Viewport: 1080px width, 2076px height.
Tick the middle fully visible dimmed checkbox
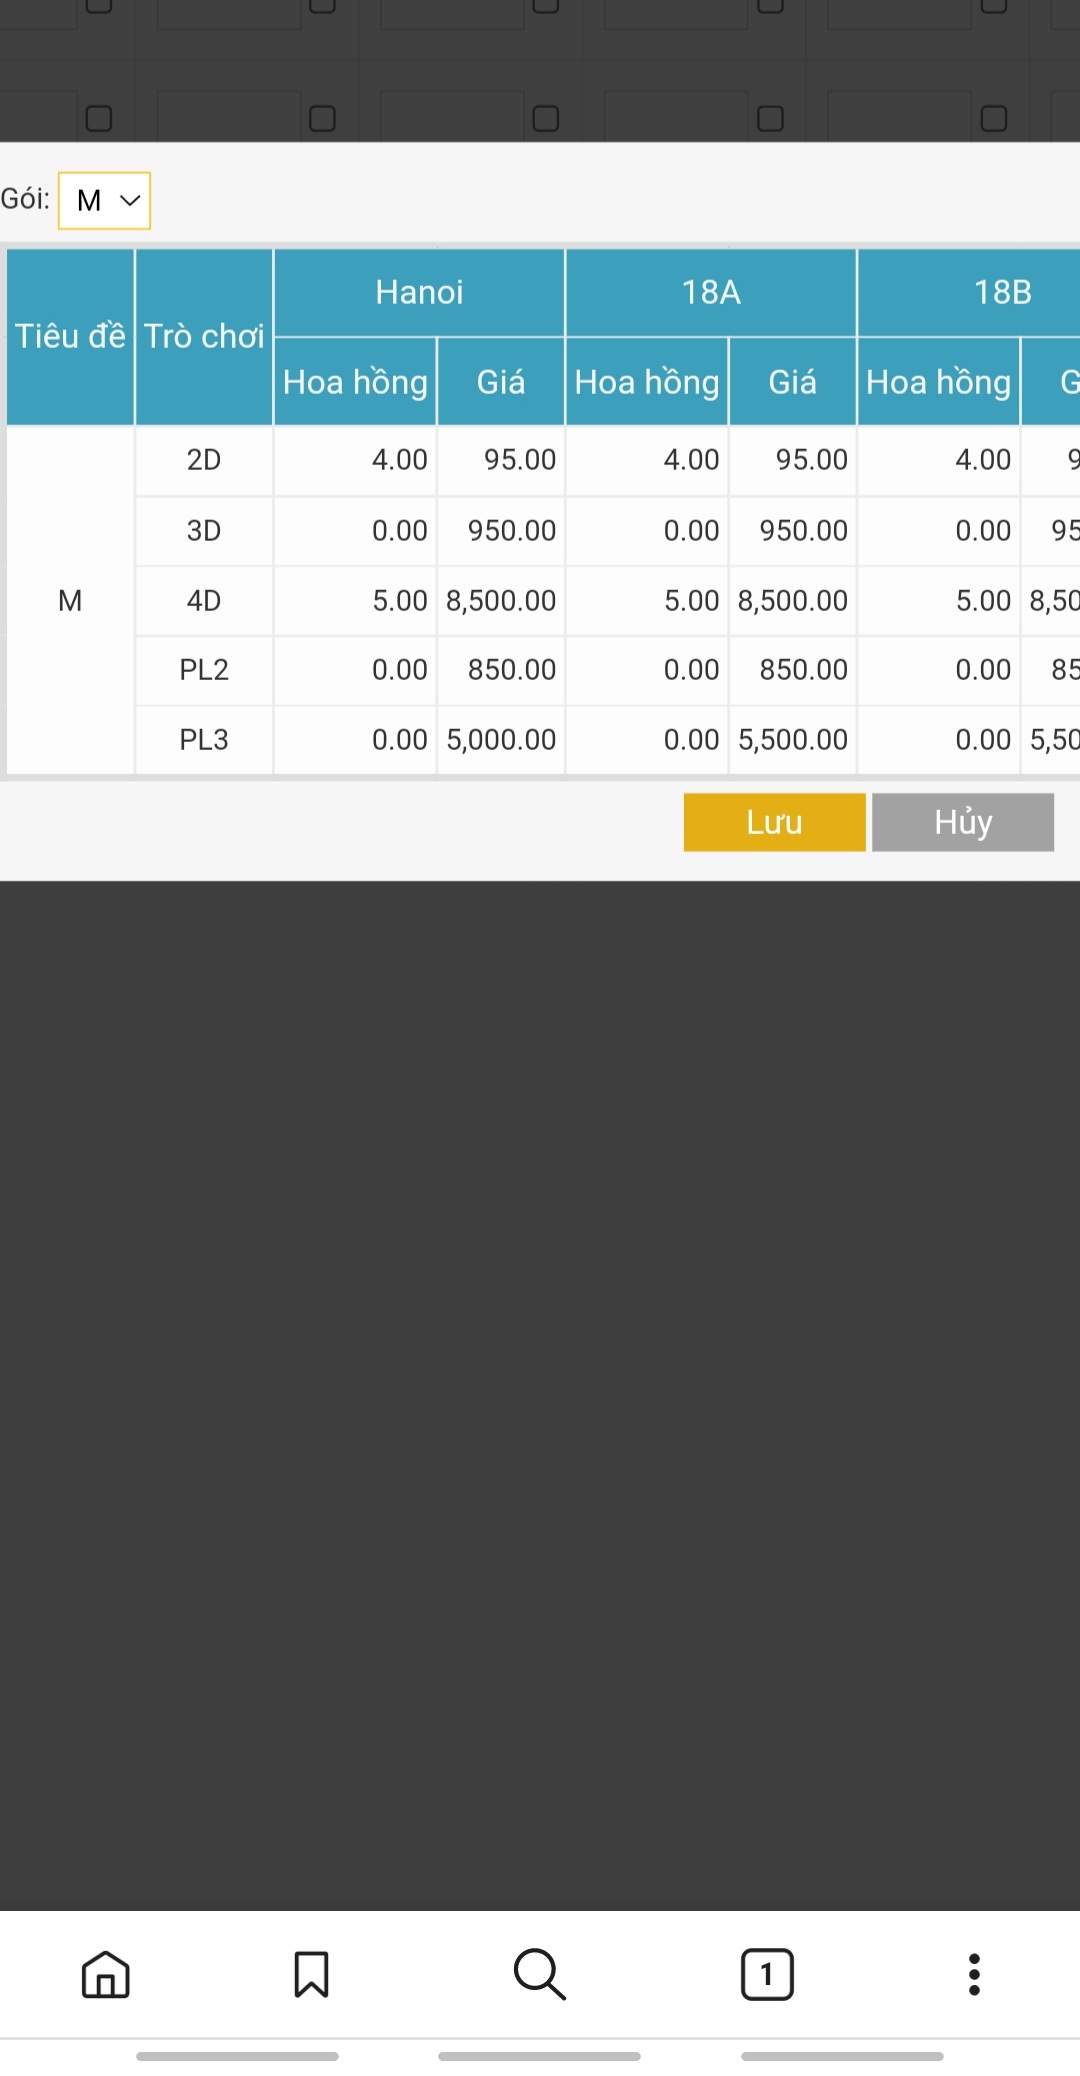tap(546, 119)
